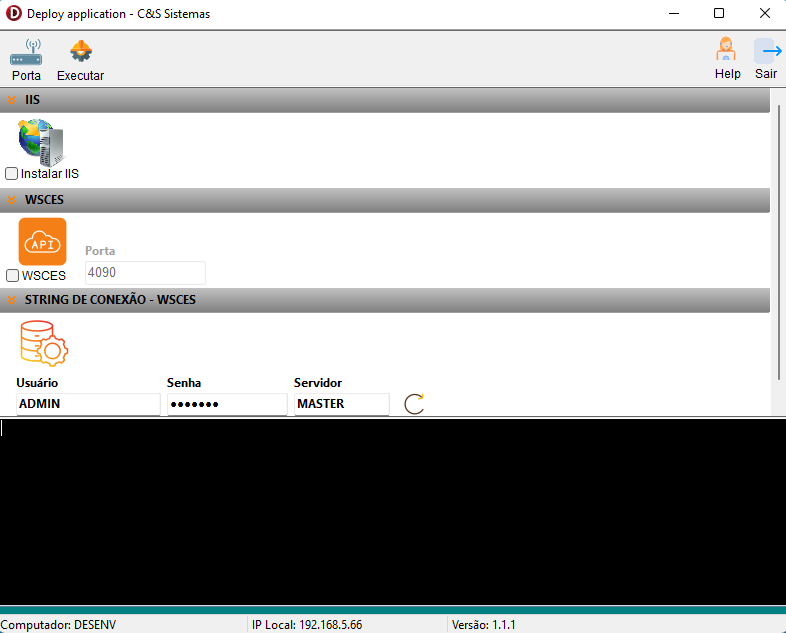Click STRING DE CONEXÃO - WSCES header text
786x633 pixels.
tap(110, 300)
